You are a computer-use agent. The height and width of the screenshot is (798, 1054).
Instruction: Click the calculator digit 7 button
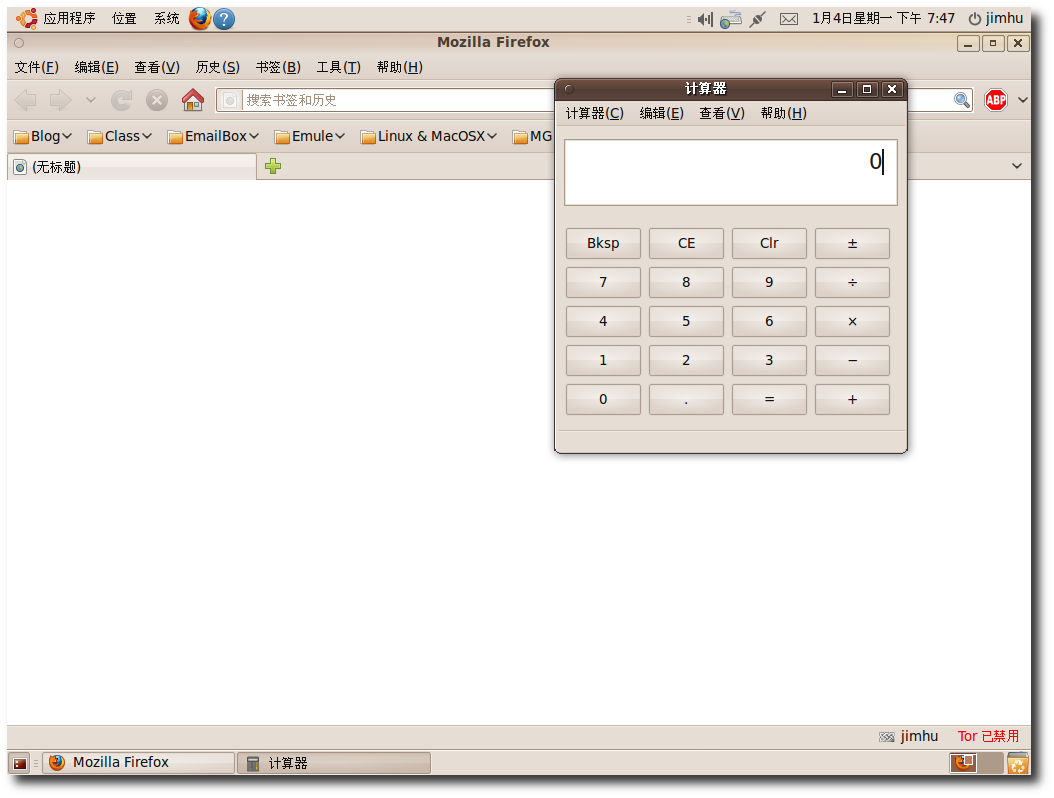(603, 282)
